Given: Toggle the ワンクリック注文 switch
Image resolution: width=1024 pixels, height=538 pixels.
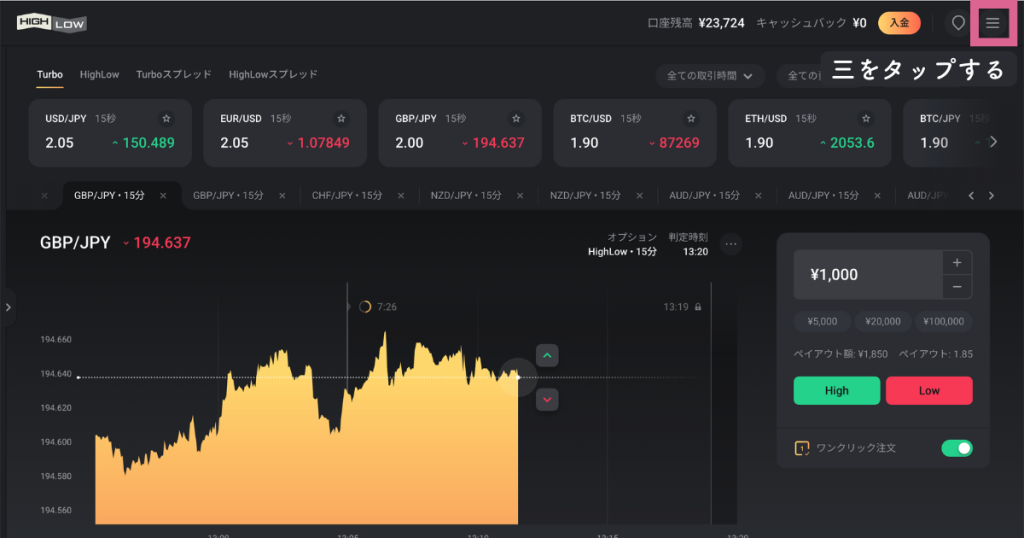Looking at the screenshot, I should [x=956, y=448].
